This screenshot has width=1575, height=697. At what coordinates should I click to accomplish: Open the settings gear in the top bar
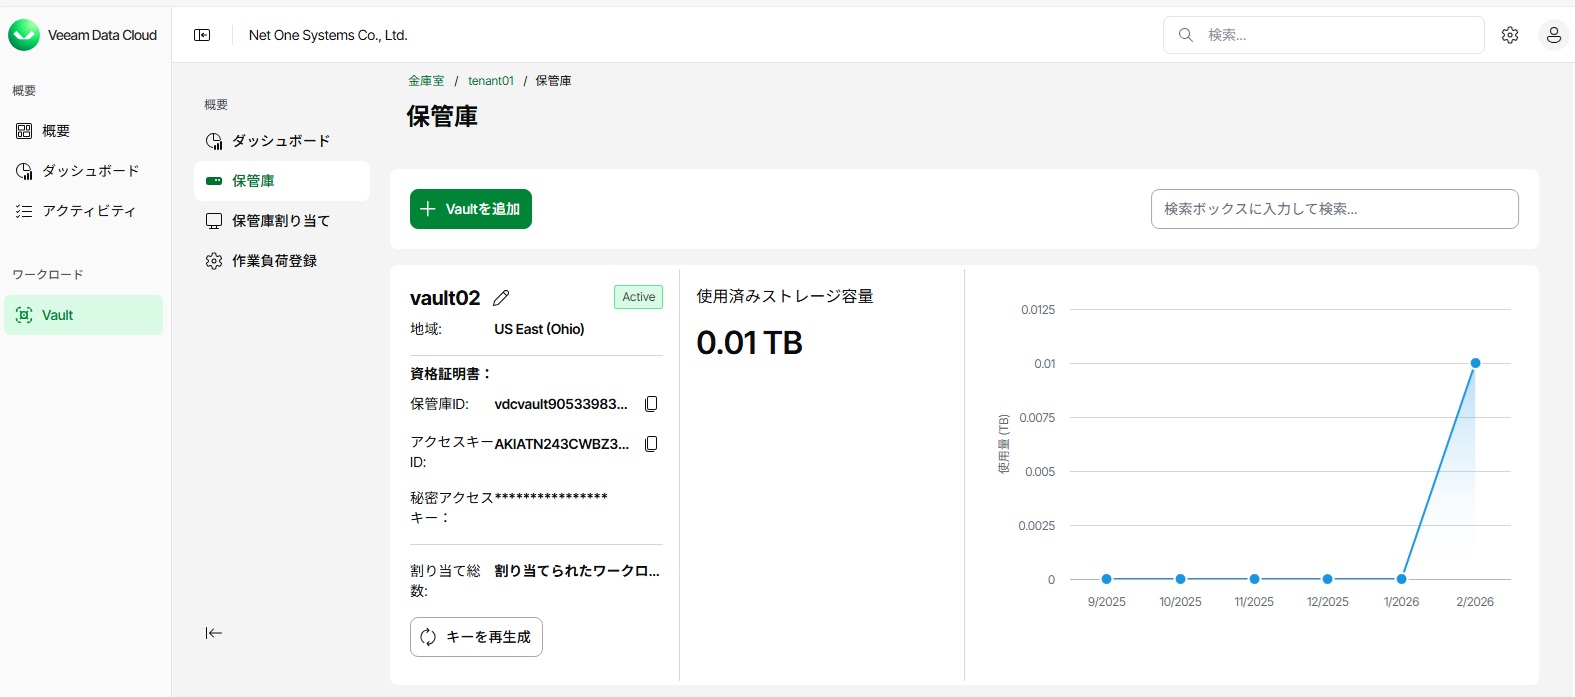point(1510,35)
